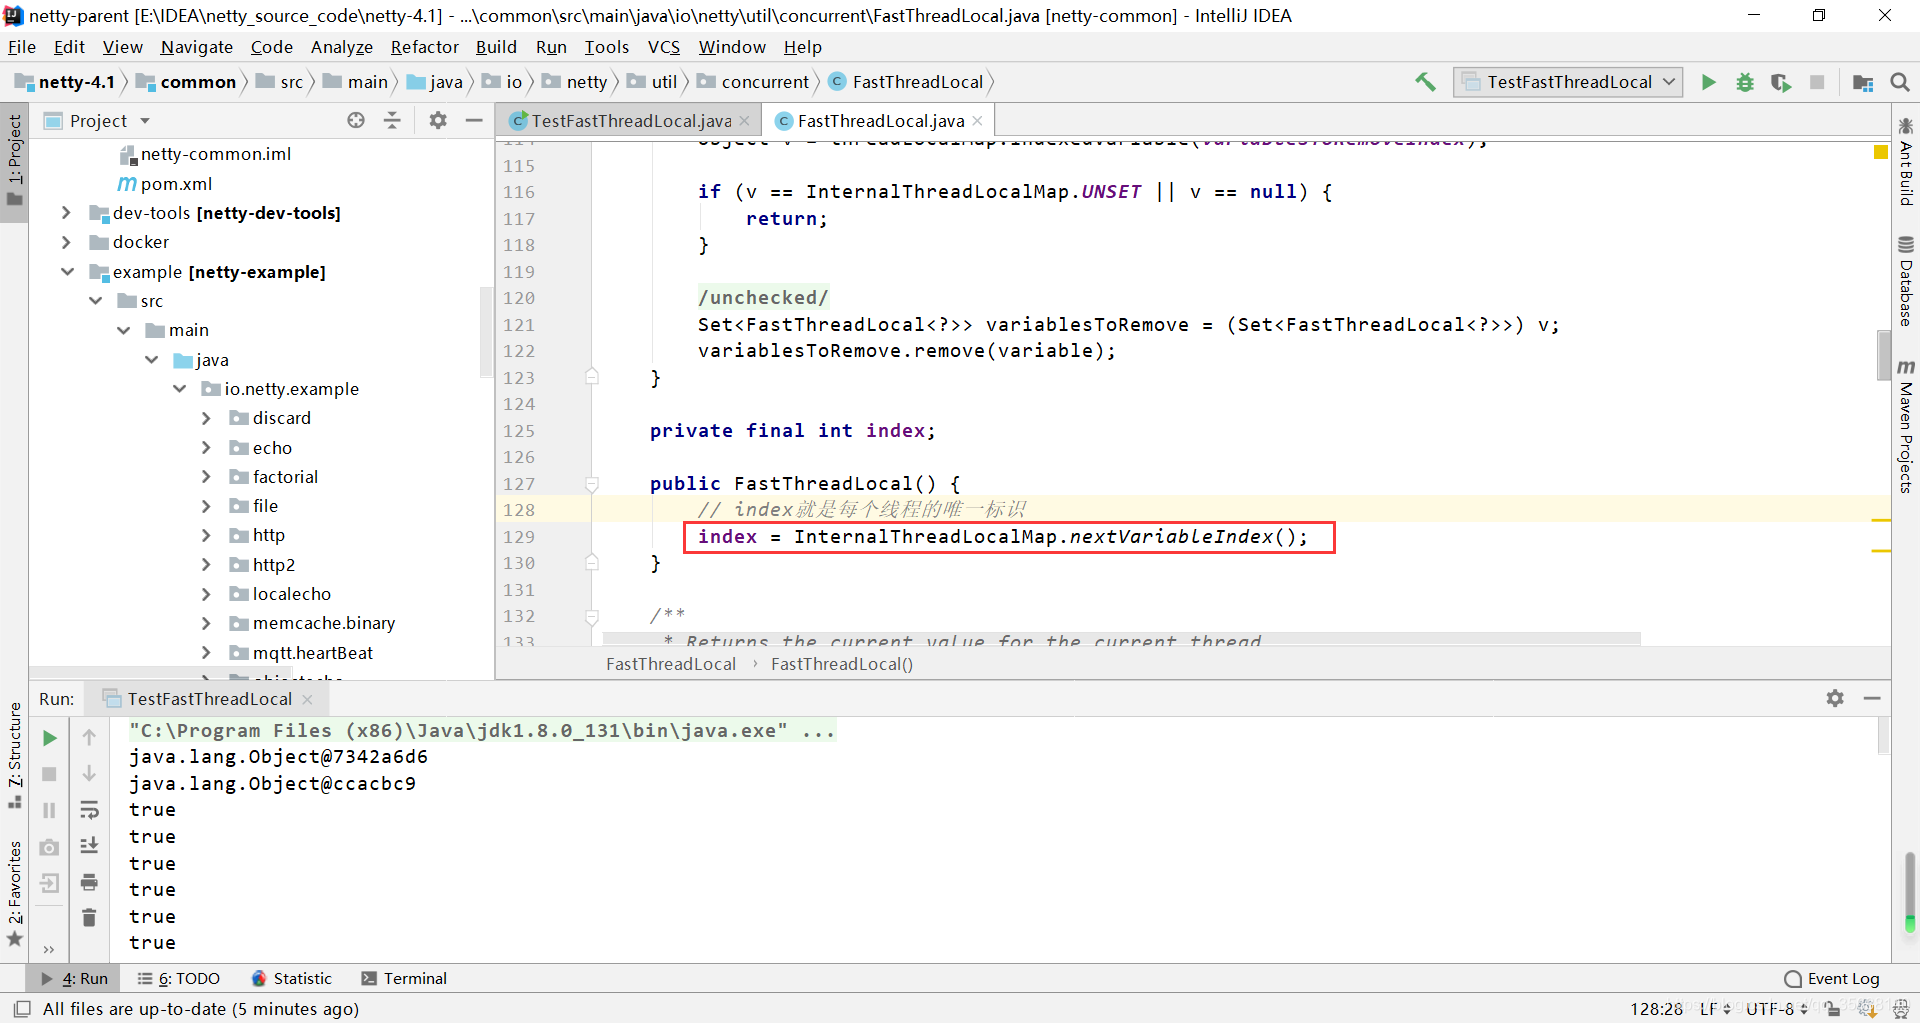Toggle the 1: Project tool window
Viewport: 1920px width, 1023px height.
(x=14, y=160)
